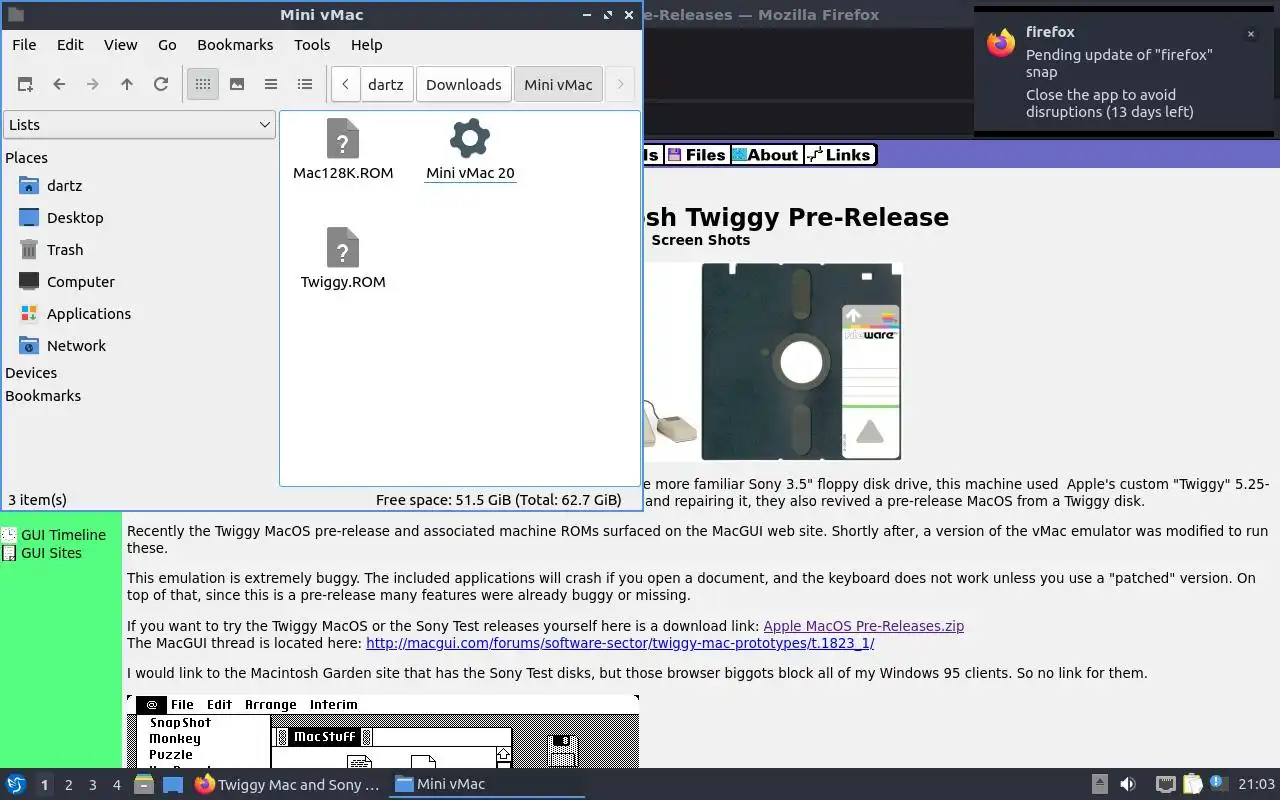Open the Tools menu
The width and height of the screenshot is (1280, 800).
coord(312,45)
